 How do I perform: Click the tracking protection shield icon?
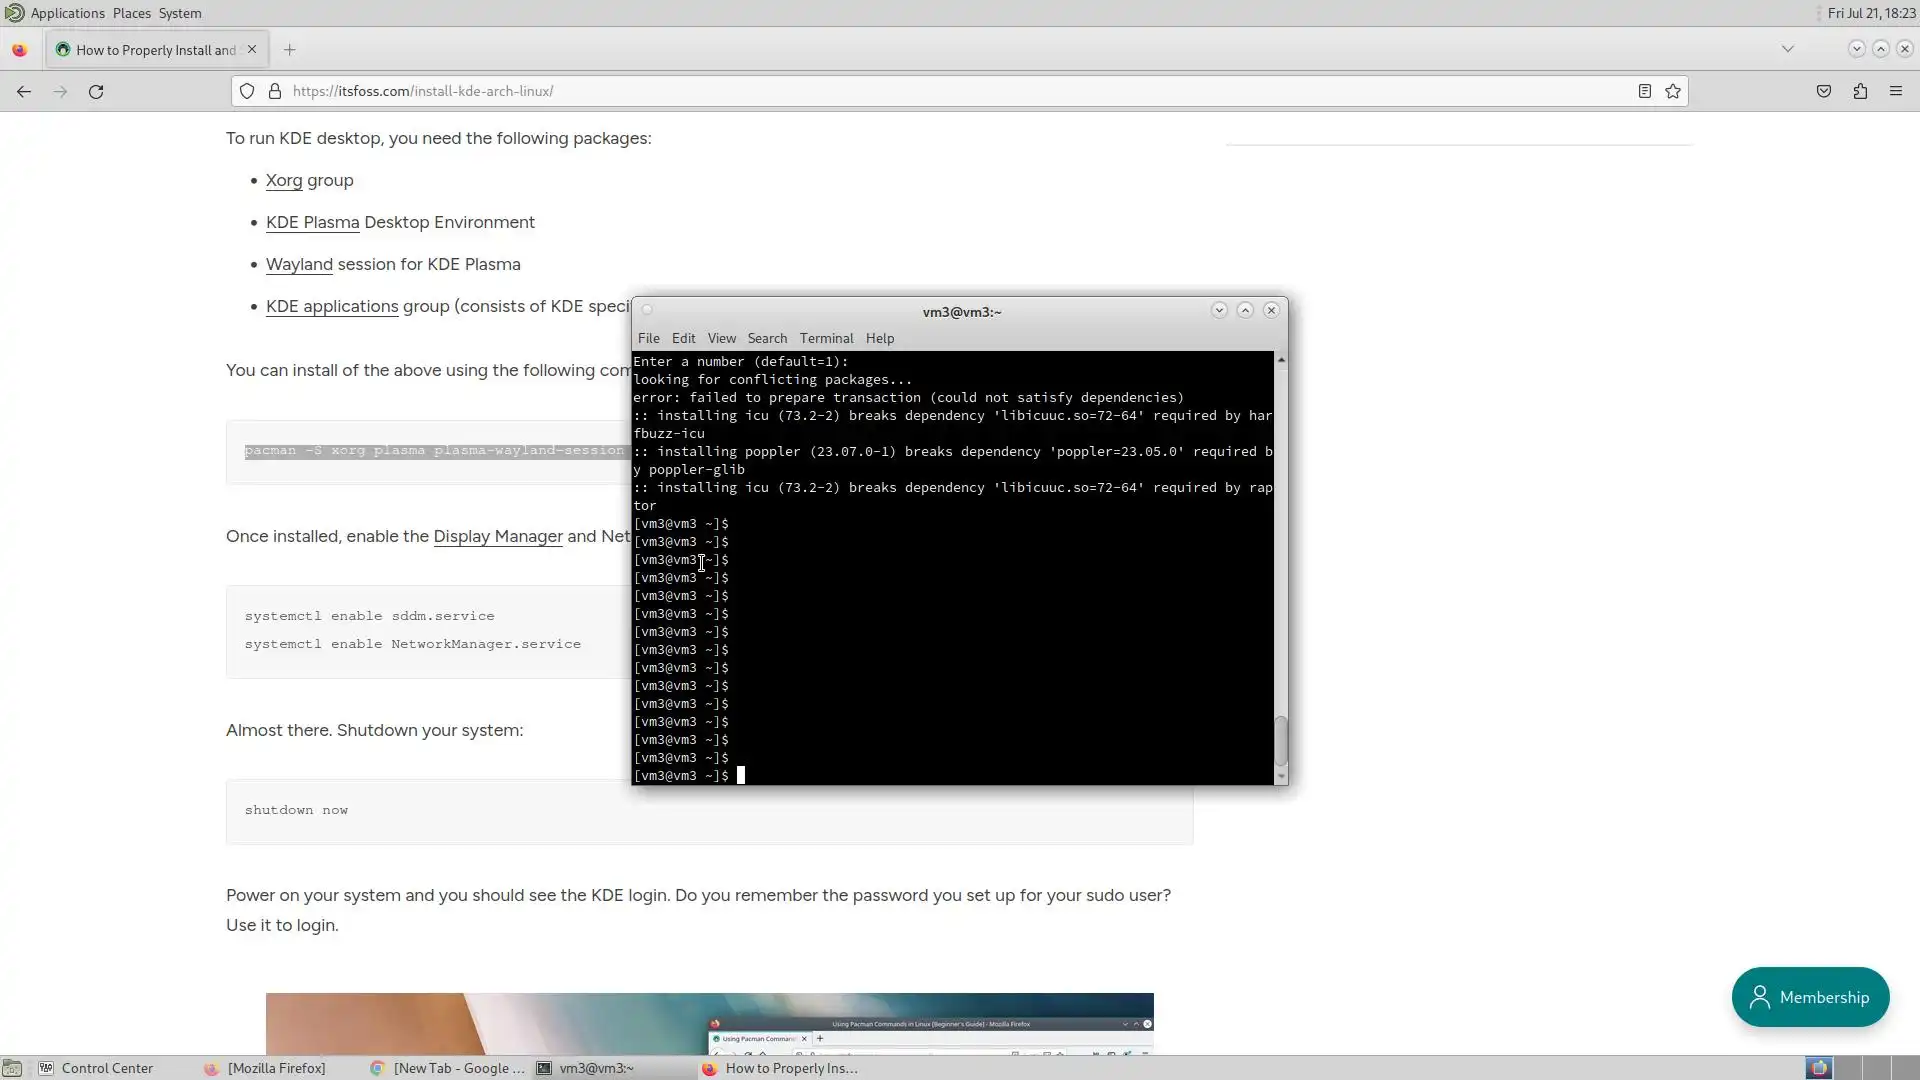tap(247, 91)
